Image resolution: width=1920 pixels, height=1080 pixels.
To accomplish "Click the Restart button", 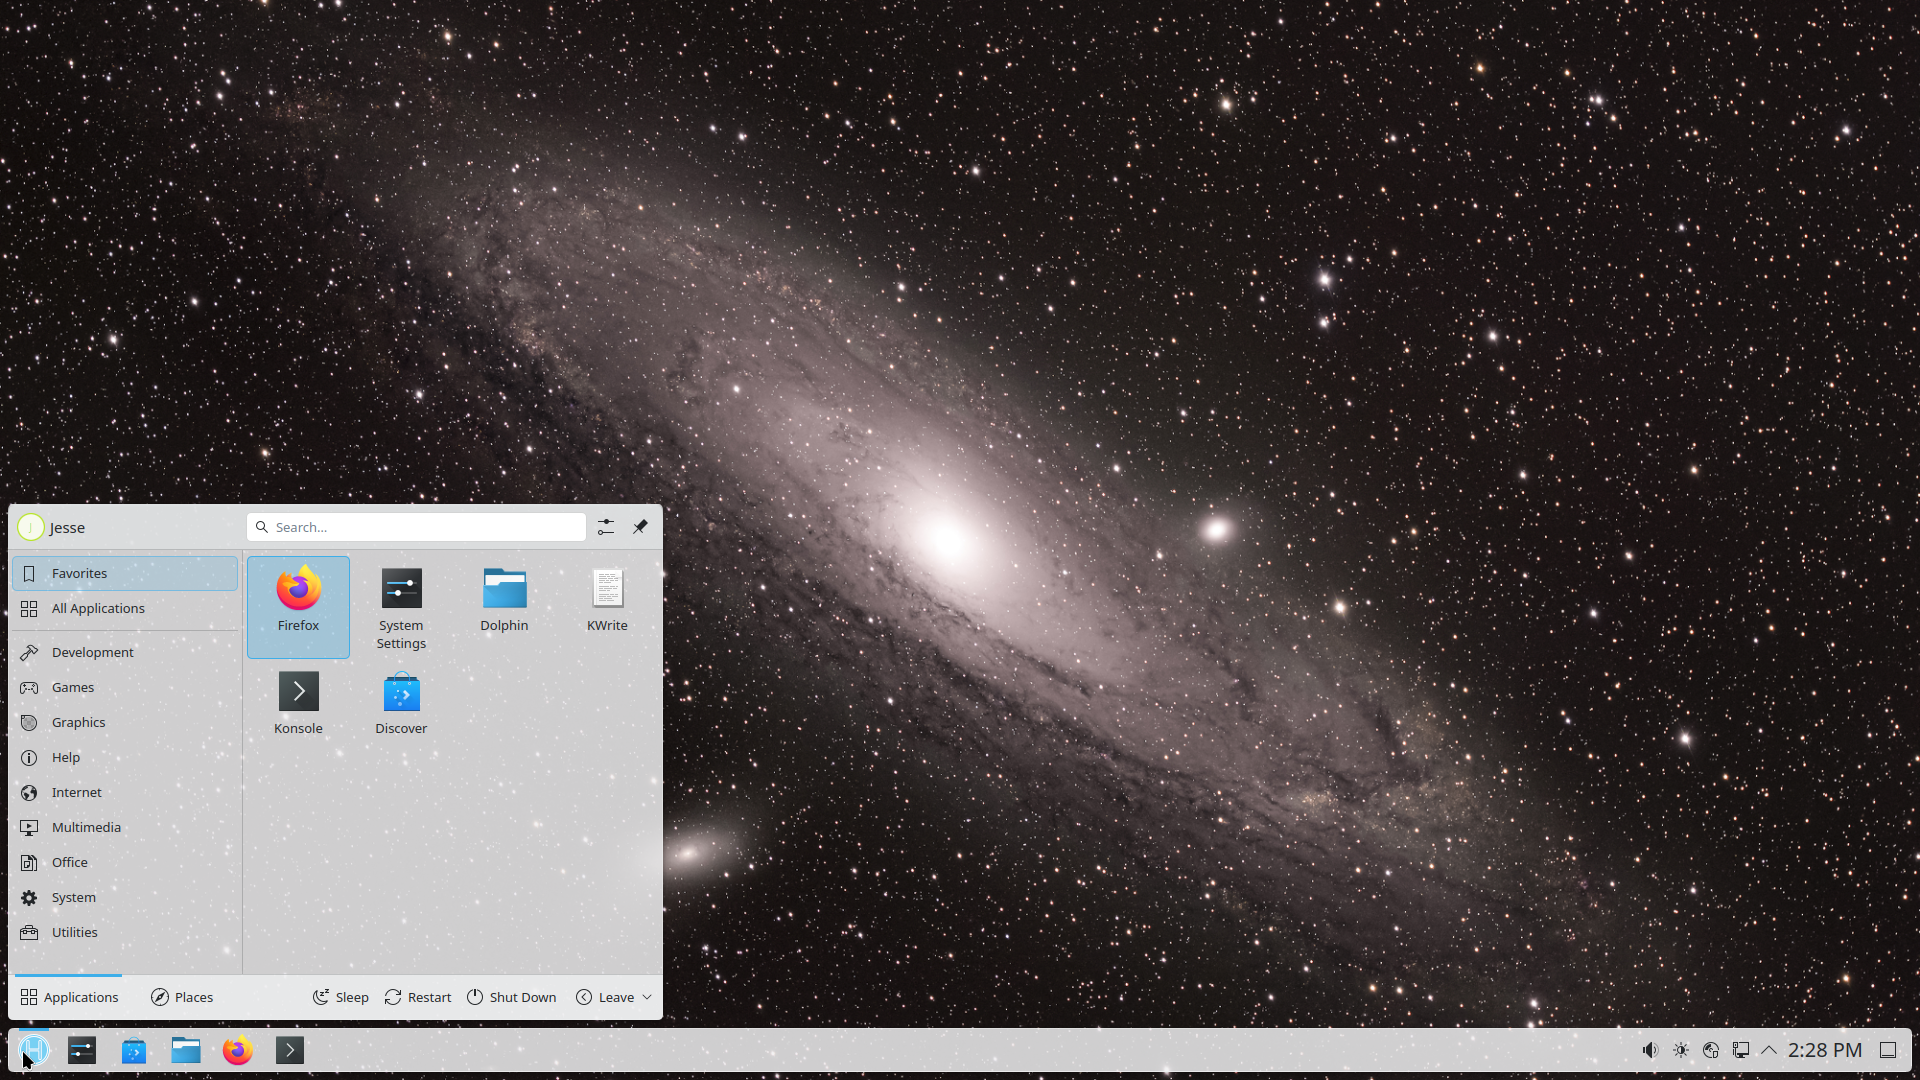I will pos(418,997).
